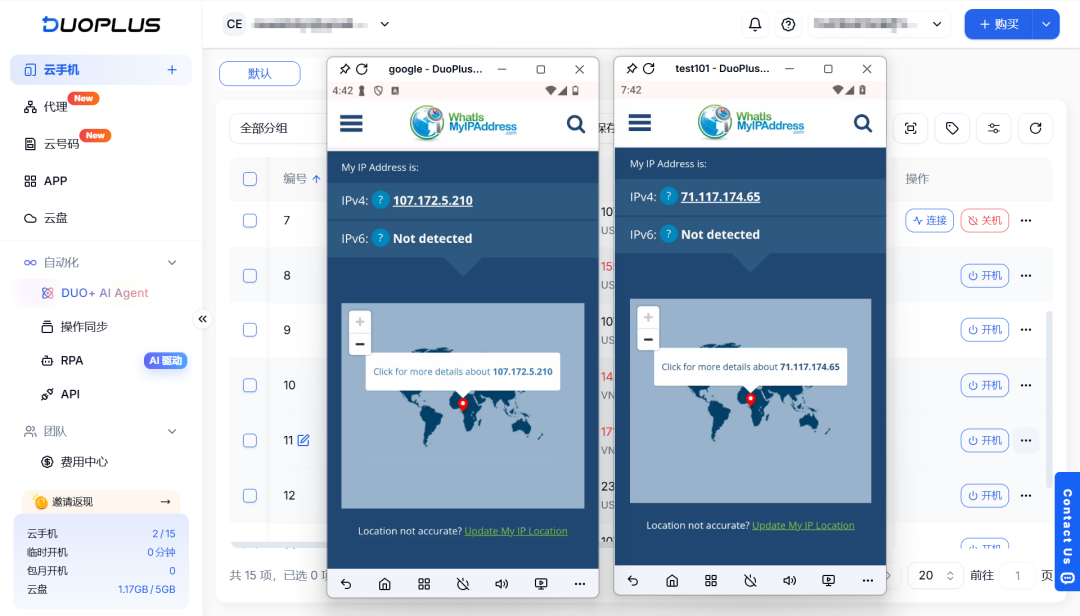Select the checkbox for row 9
Image resolution: width=1080 pixels, height=616 pixels.
pos(250,330)
